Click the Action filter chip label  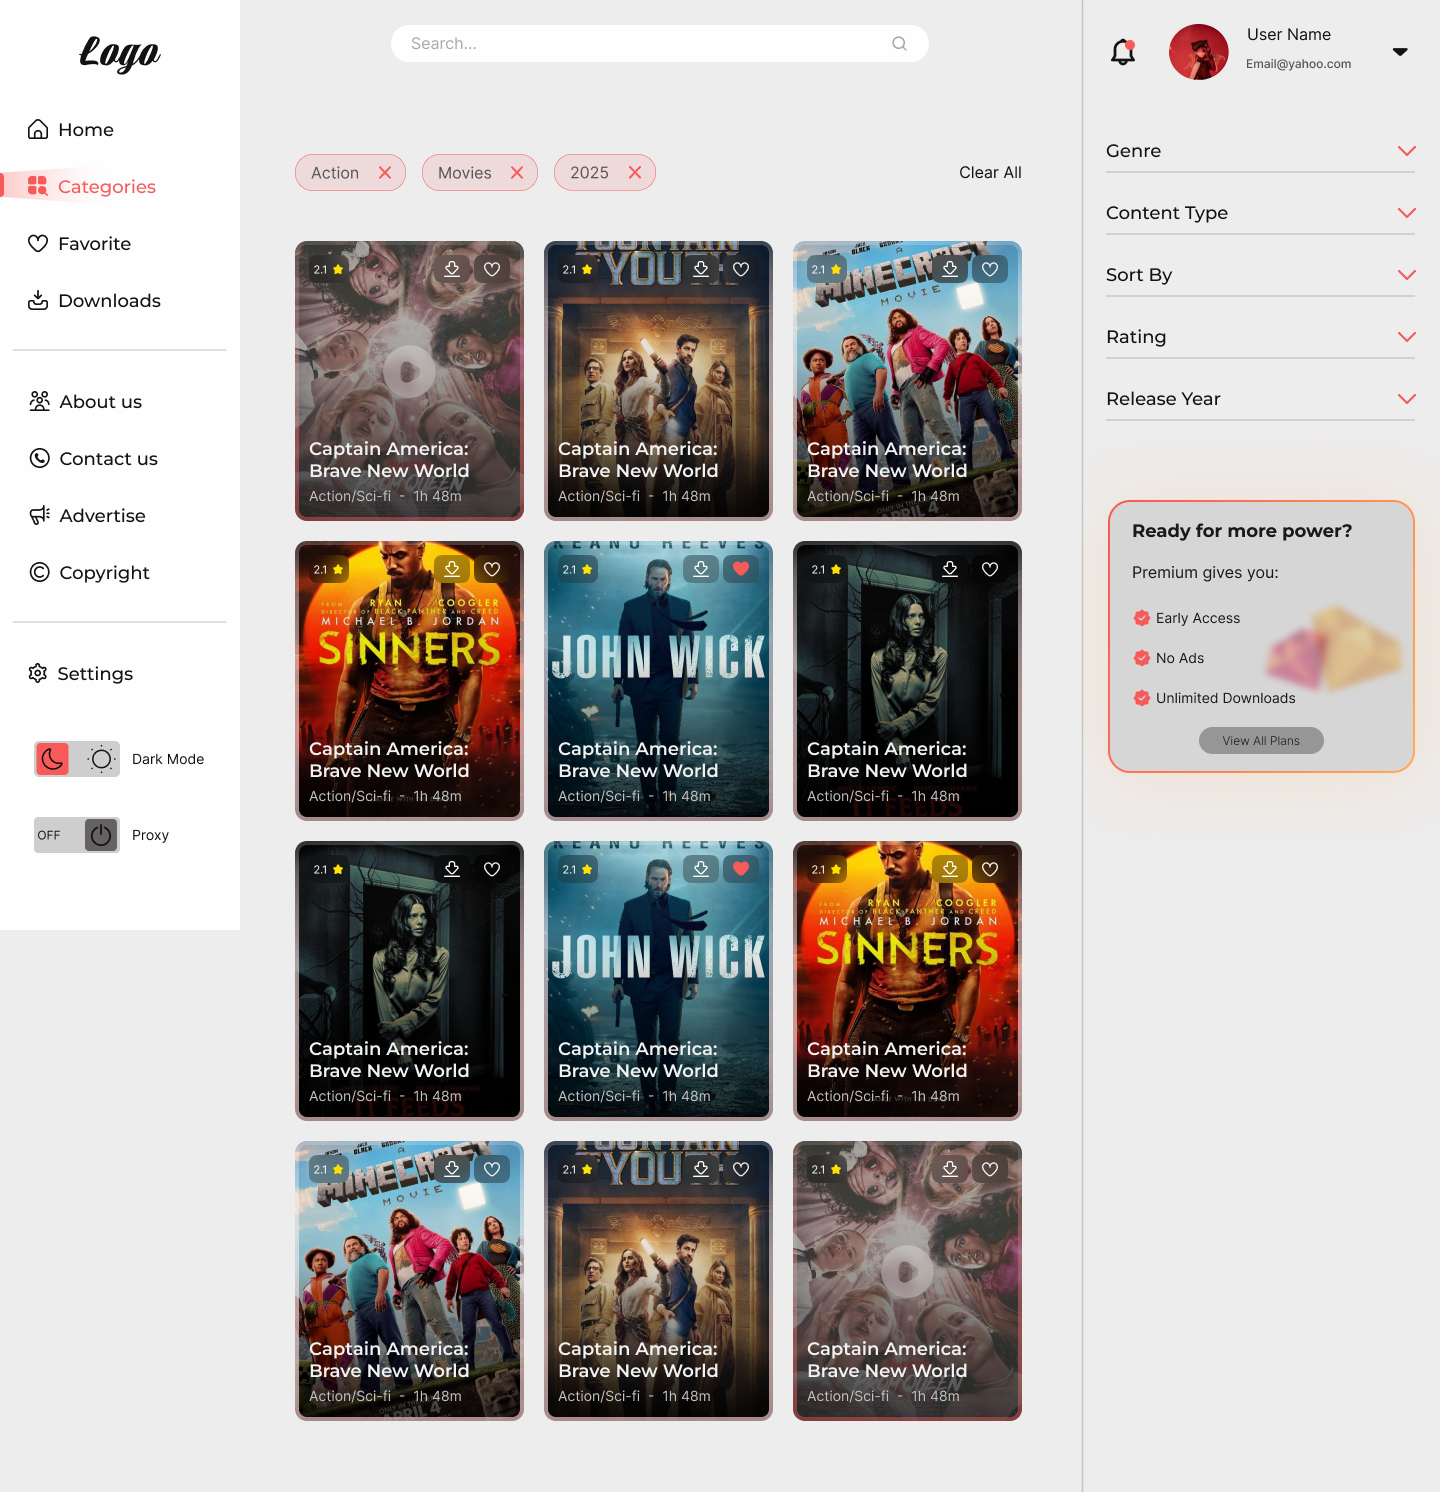click(x=335, y=173)
